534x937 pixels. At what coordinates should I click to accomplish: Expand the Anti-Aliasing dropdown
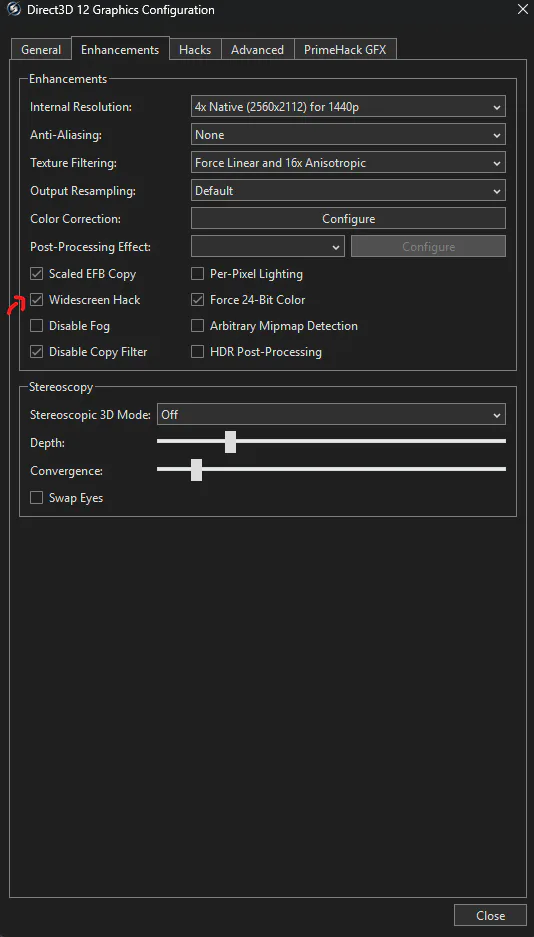(348, 135)
